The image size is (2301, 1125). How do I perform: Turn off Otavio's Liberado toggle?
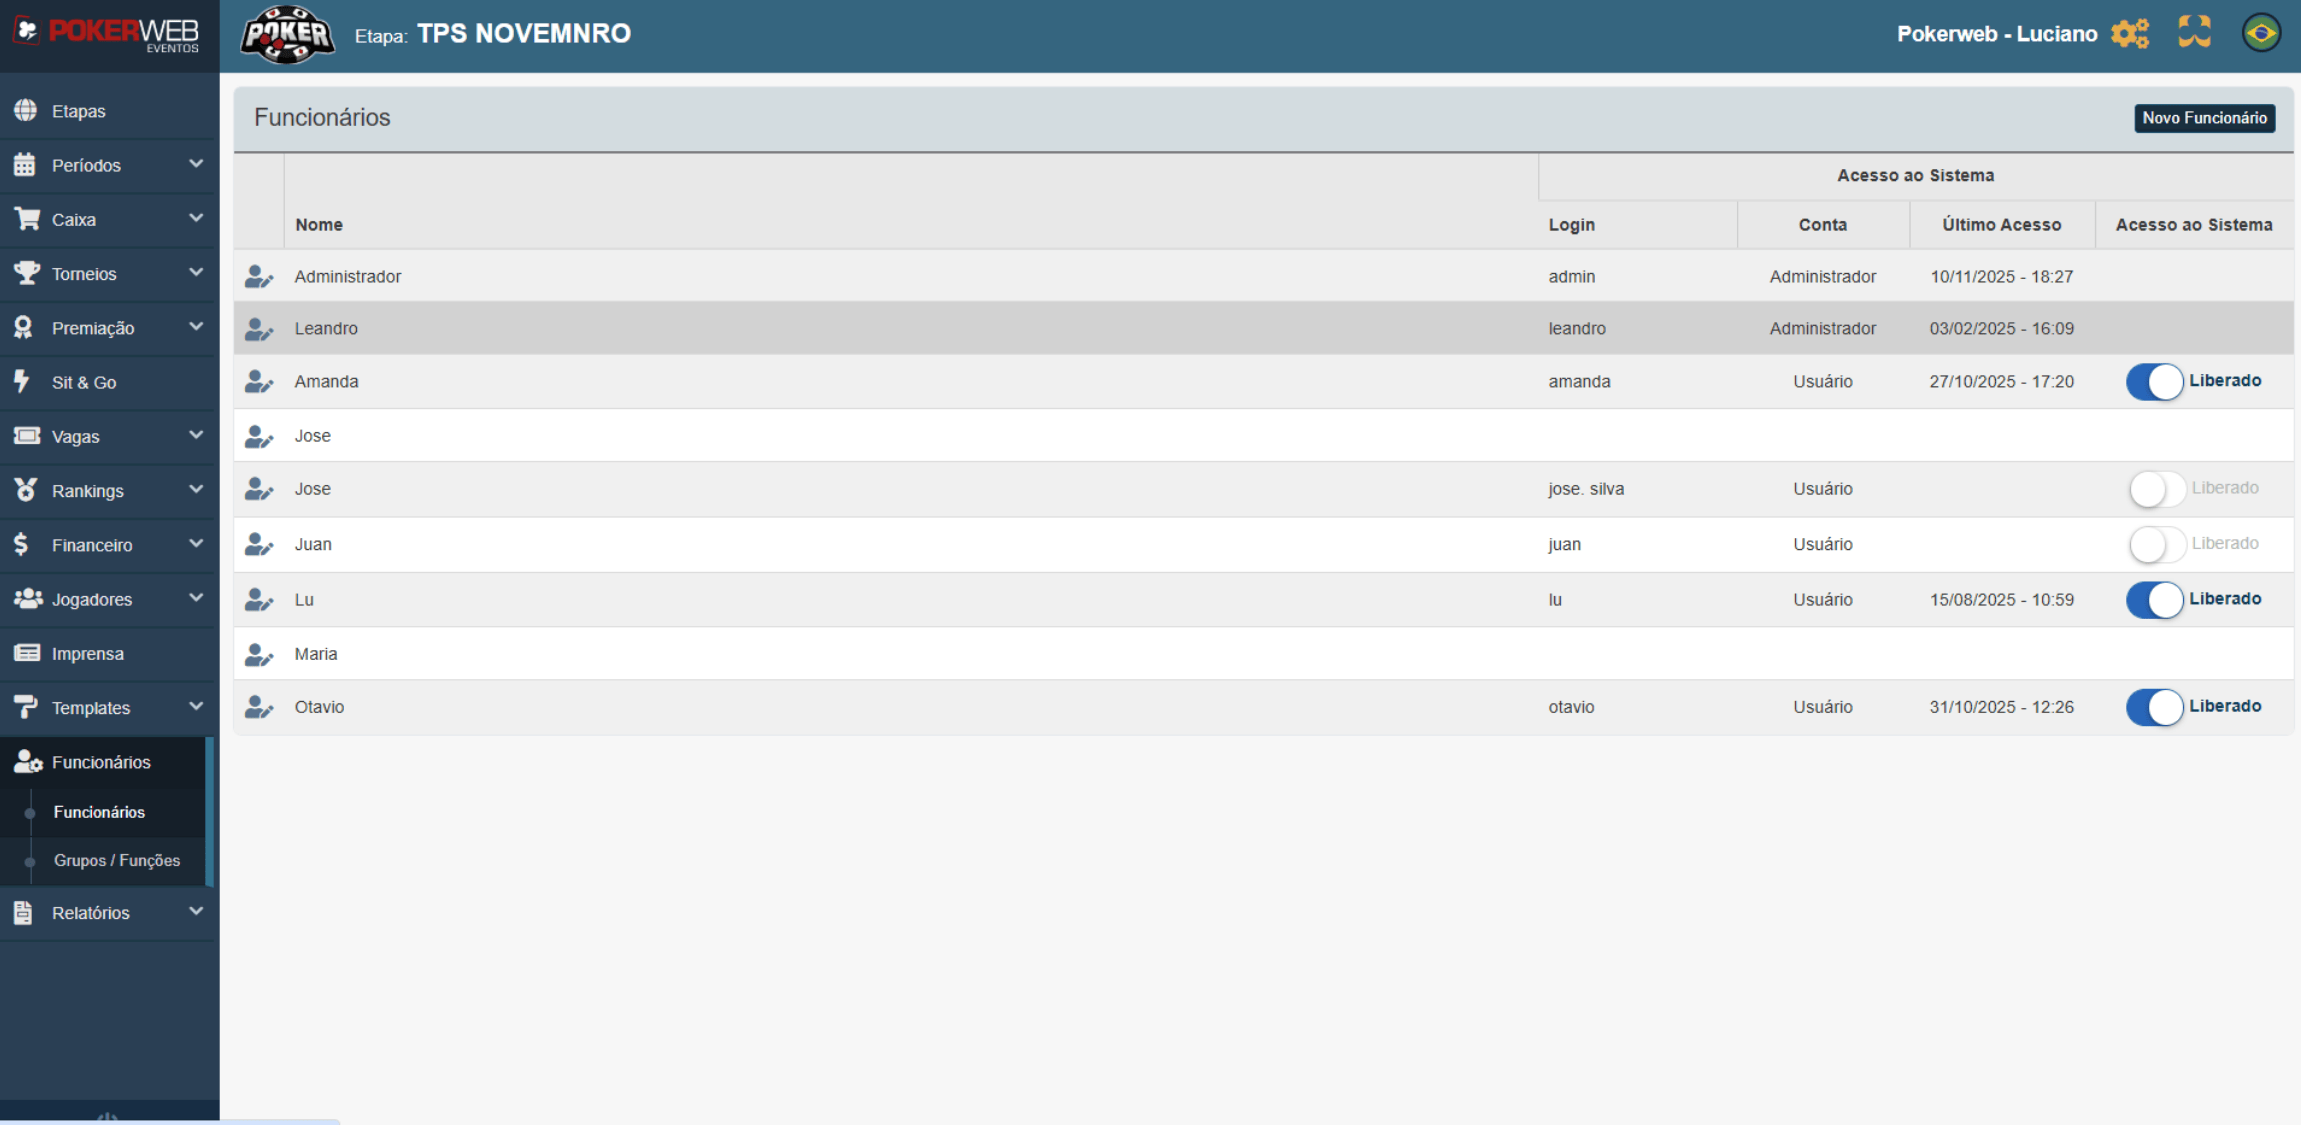(2154, 707)
